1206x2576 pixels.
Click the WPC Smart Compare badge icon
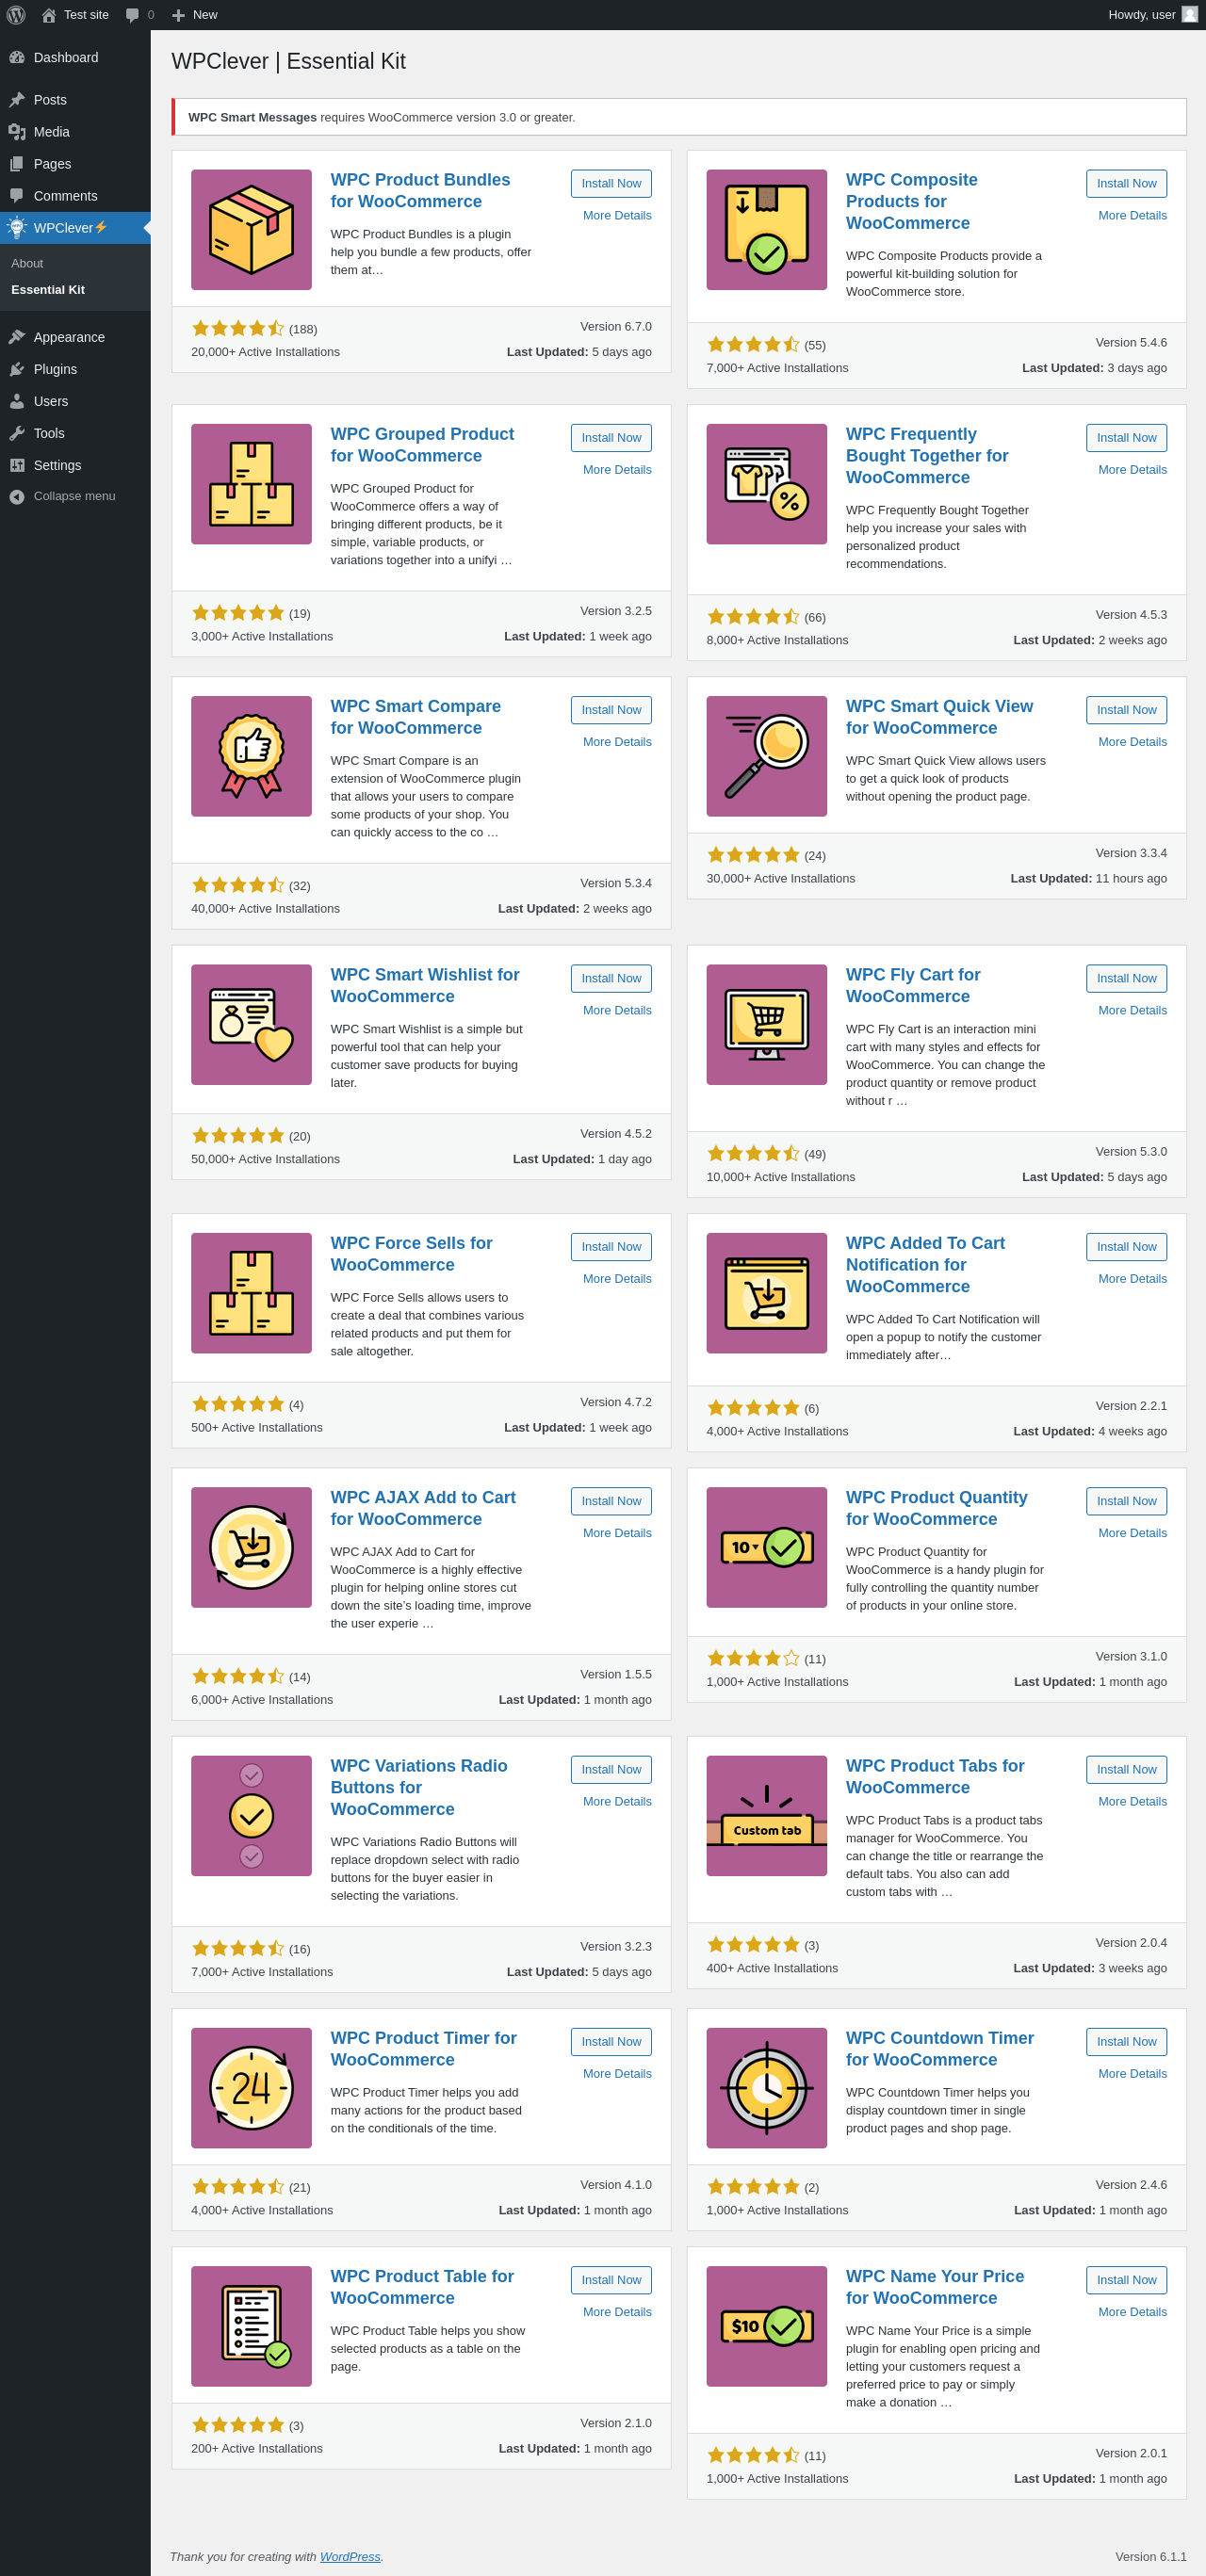pyautogui.click(x=251, y=756)
